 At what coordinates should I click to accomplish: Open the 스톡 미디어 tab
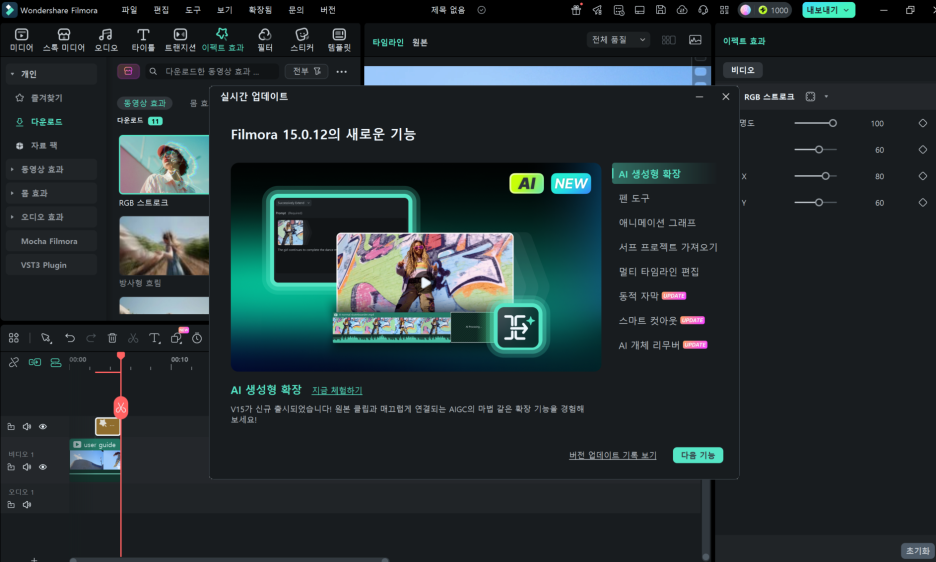[x=64, y=39]
